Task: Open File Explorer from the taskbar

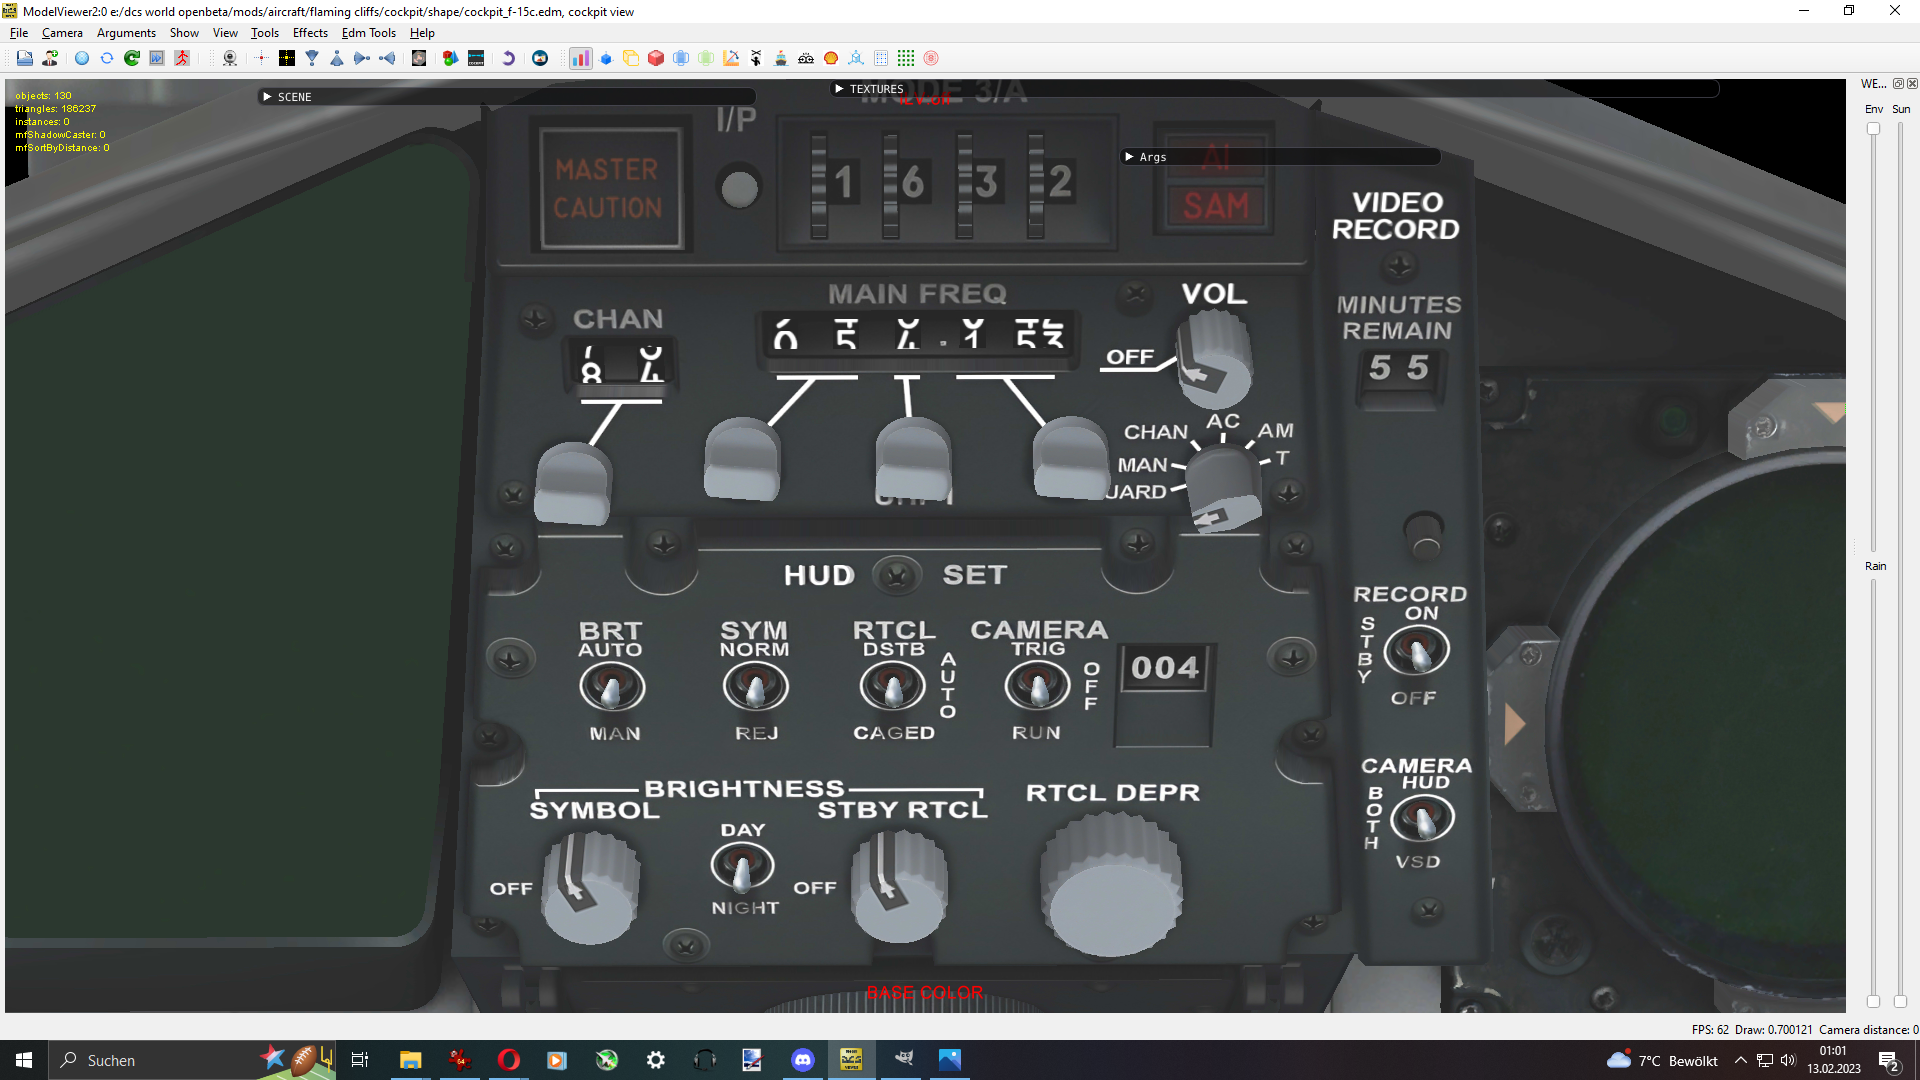Action: coord(410,1060)
